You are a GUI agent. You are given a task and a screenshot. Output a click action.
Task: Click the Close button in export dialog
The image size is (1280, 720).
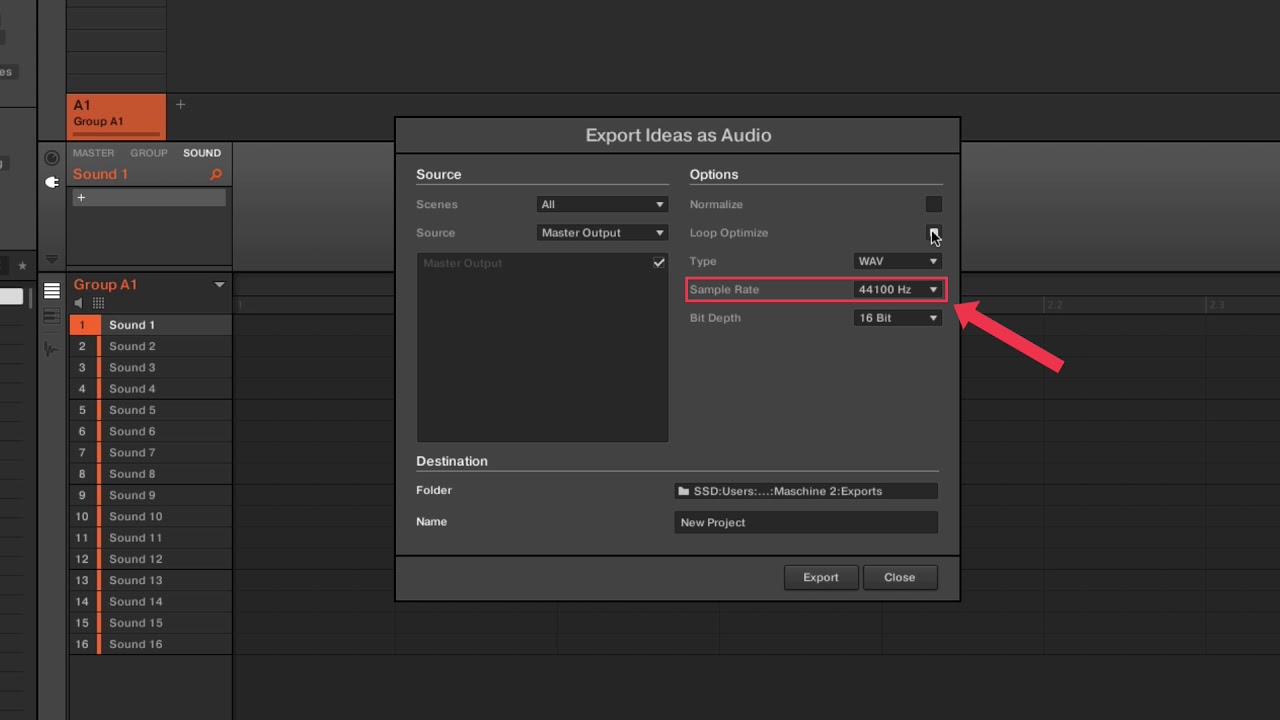coord(899,577)
